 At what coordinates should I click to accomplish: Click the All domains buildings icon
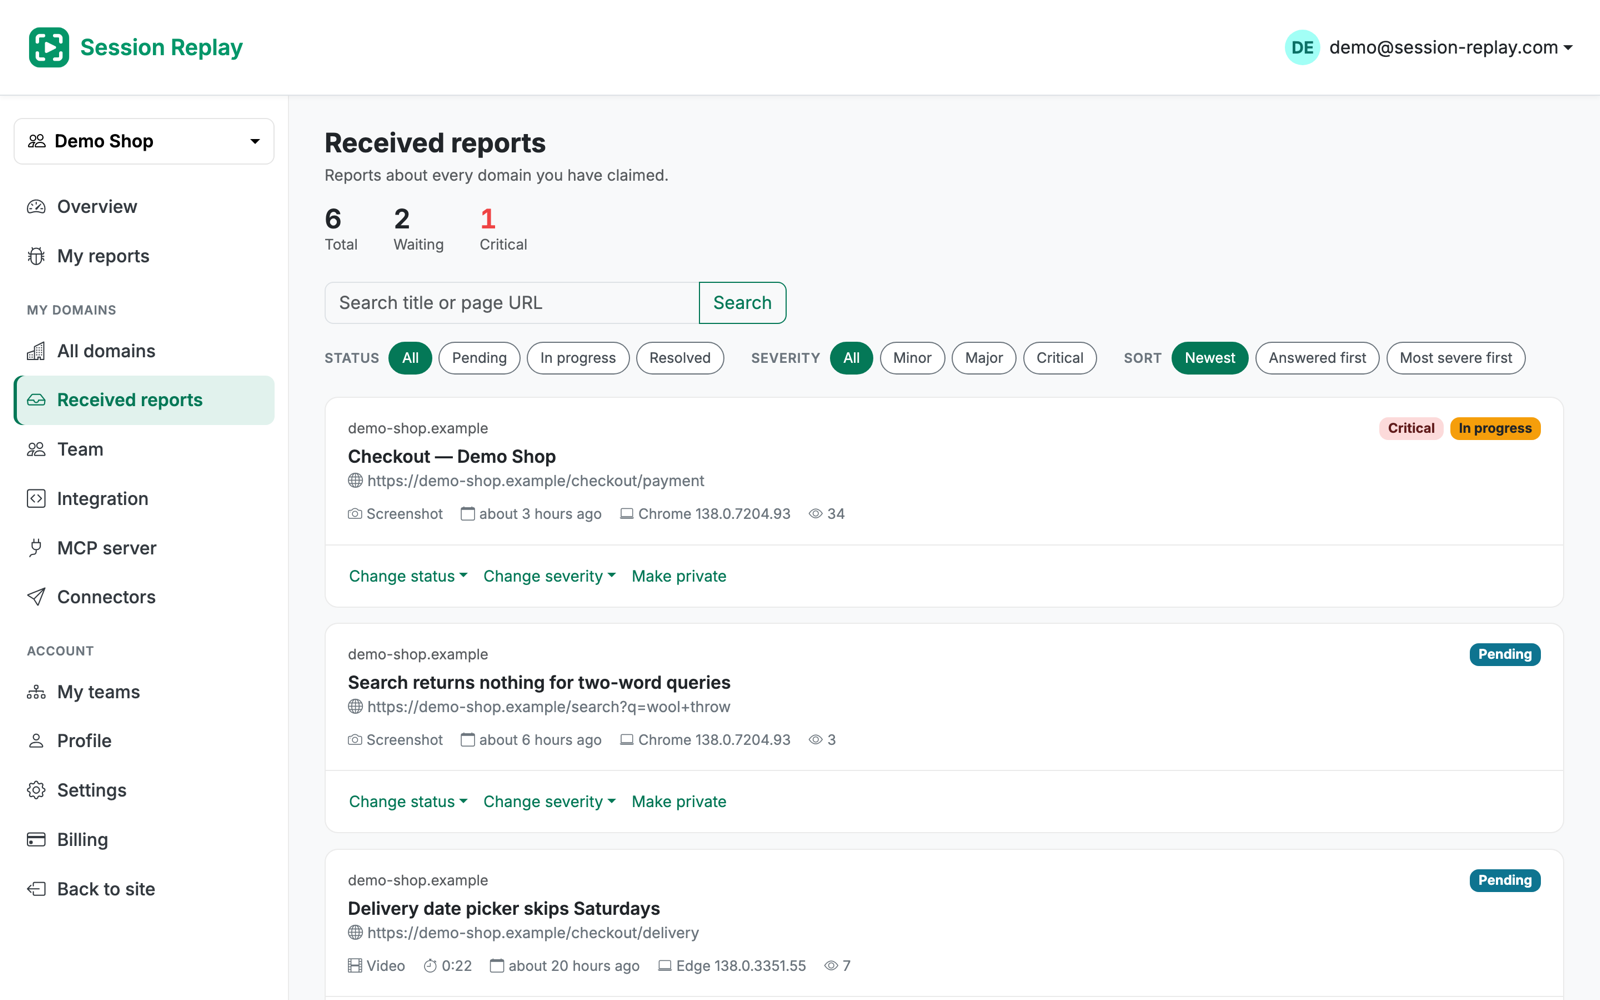coord(36,351)
